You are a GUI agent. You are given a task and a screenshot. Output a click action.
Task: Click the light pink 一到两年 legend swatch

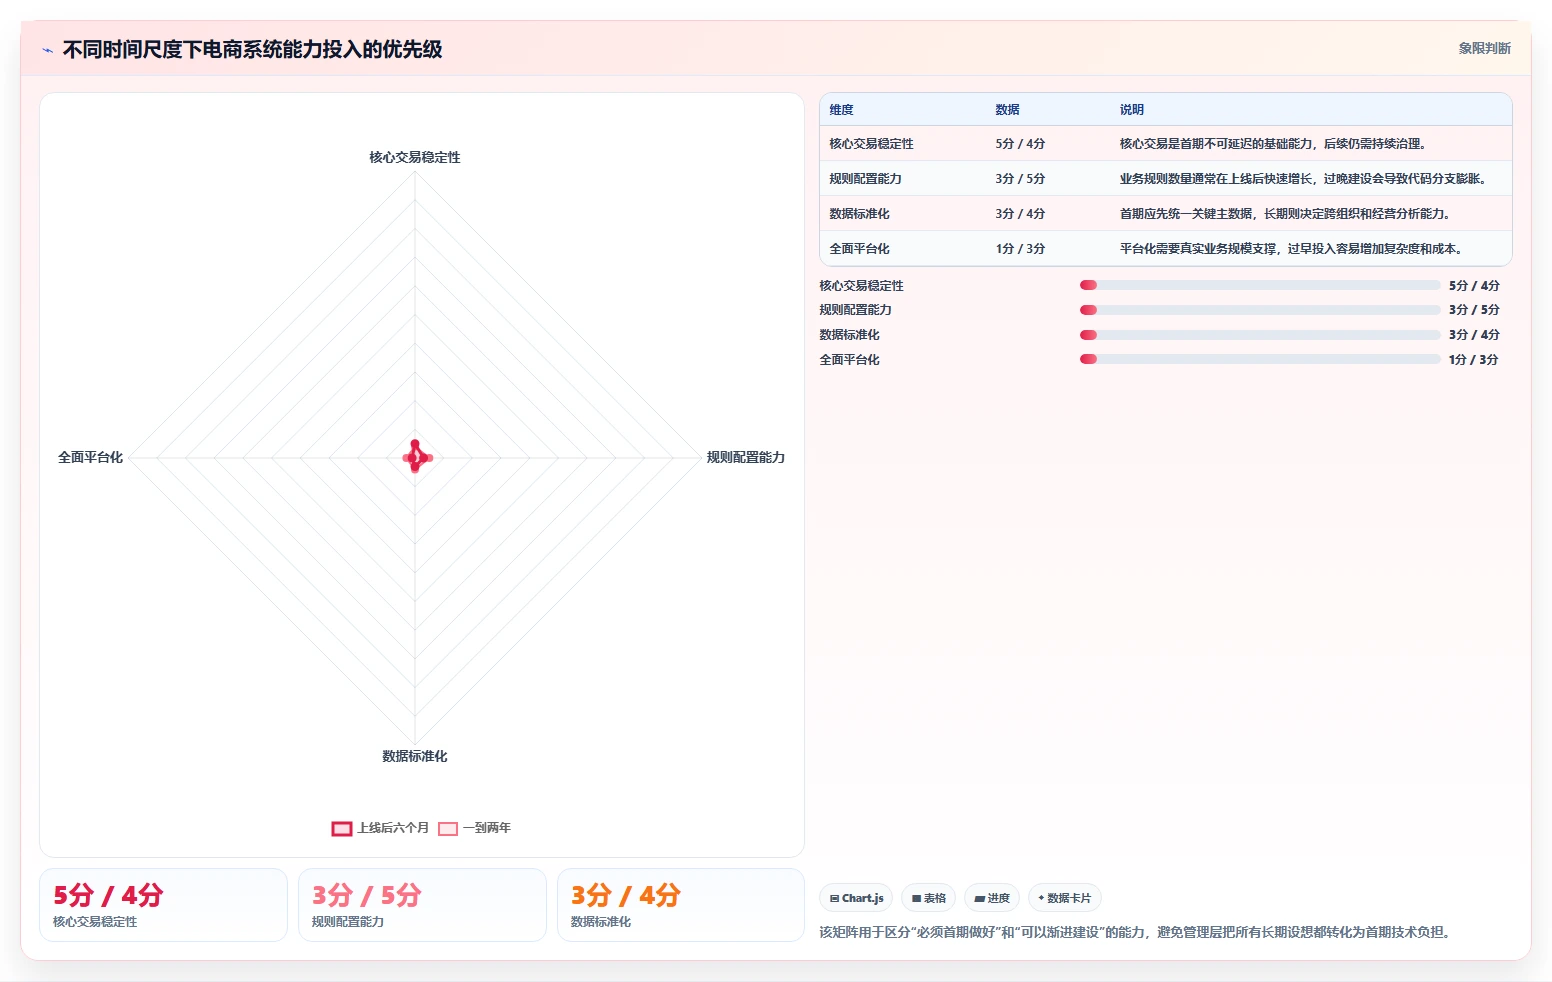click(448, 828)
